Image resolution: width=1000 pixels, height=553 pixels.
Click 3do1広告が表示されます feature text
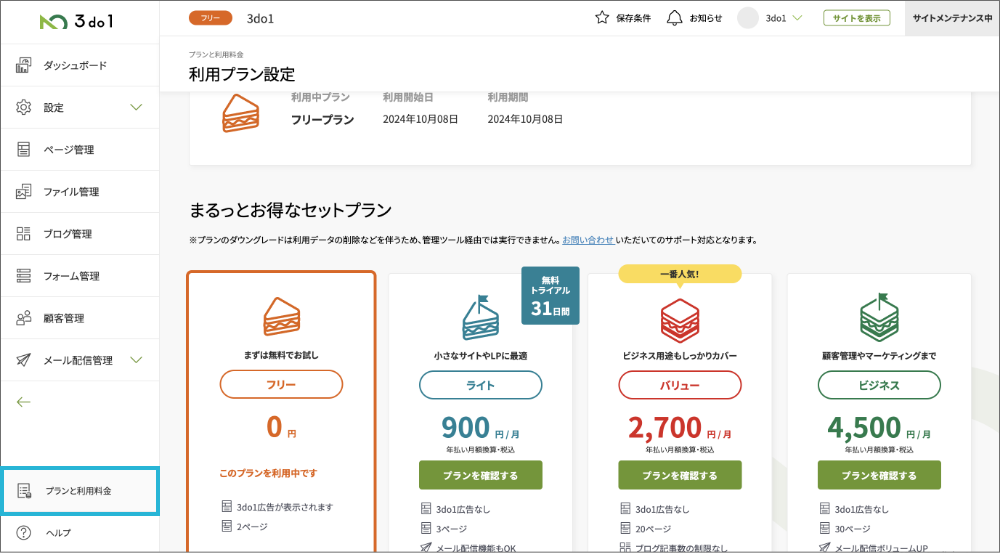[x=285, y=507]
